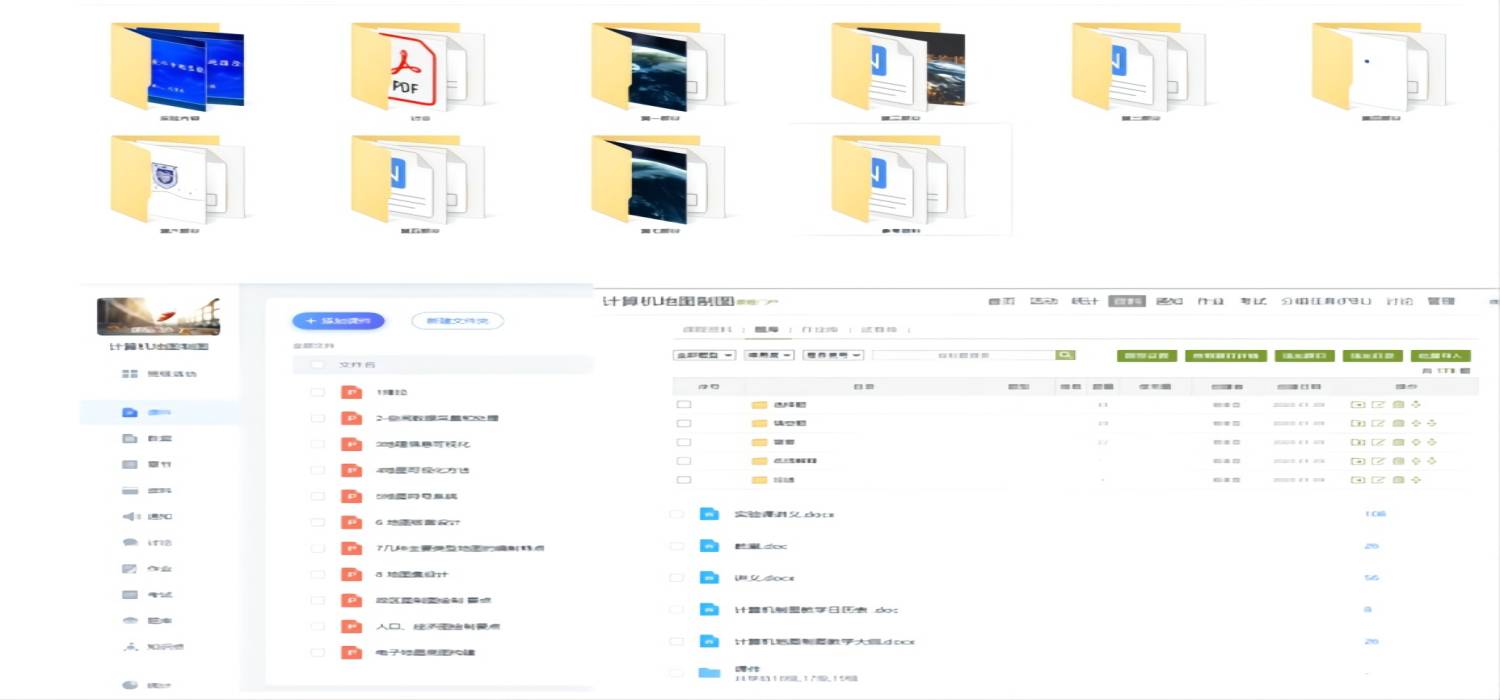Open the first filter dropdown 全部题型
Screen dimensions: 1500x700
click(x=705, y=355)
